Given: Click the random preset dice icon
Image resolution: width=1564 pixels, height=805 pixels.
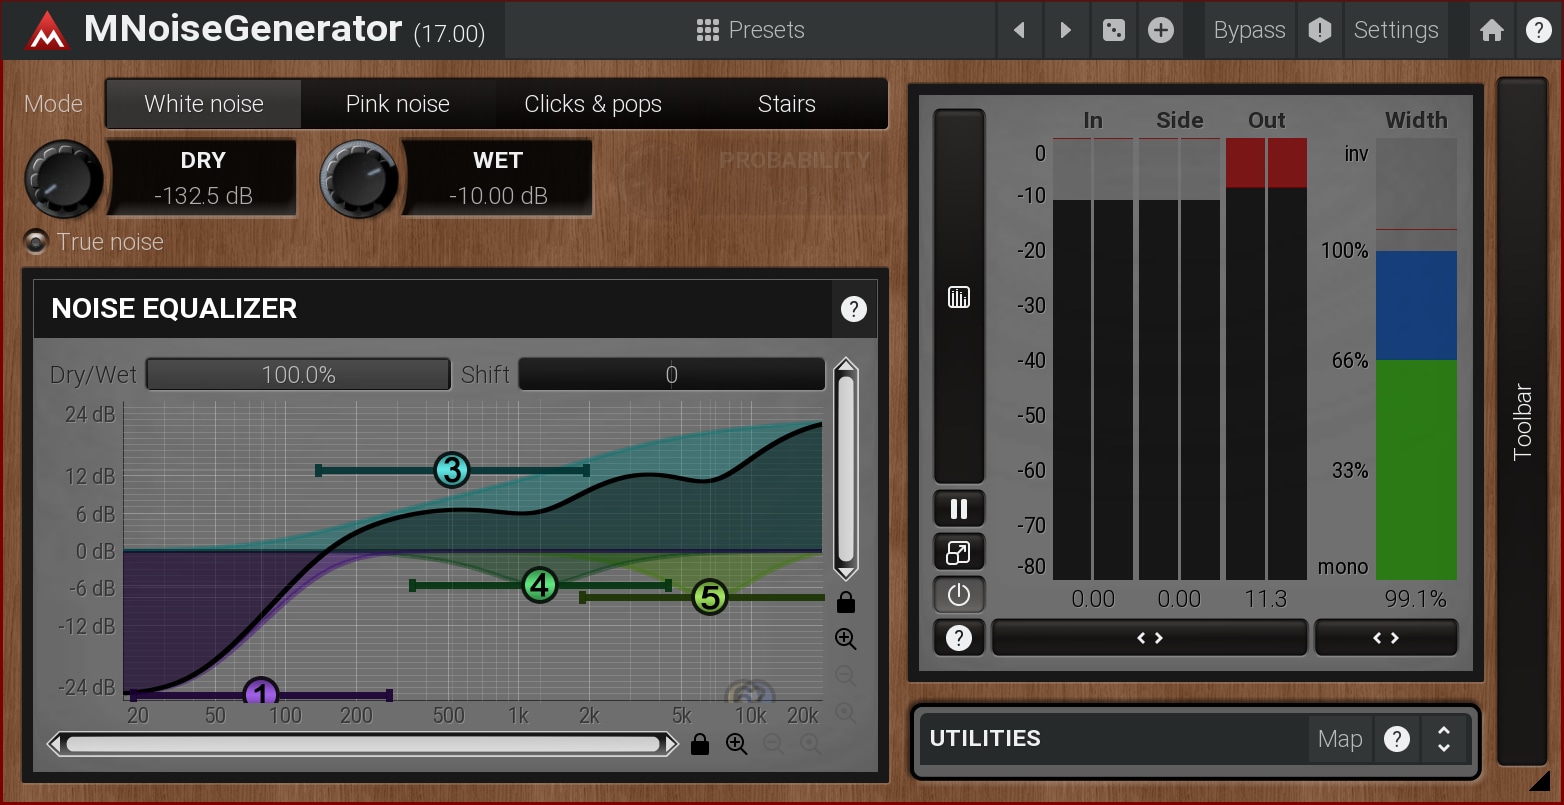Looking at the screenshot, I should [x=1113, y=31].
